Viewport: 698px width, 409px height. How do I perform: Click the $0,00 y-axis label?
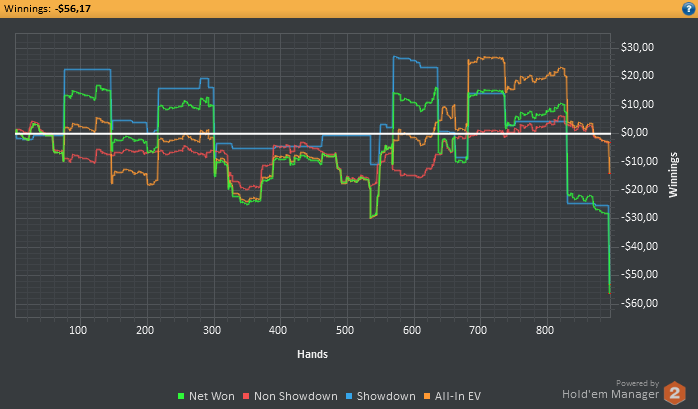coord(634,133)
